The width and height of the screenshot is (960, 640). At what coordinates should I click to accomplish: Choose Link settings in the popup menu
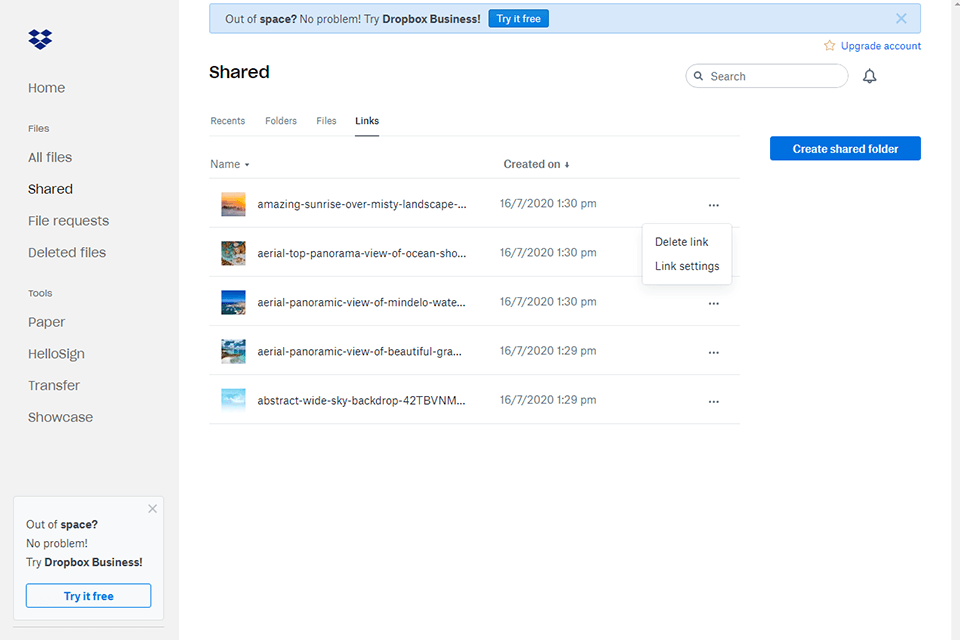click(686, 266)
